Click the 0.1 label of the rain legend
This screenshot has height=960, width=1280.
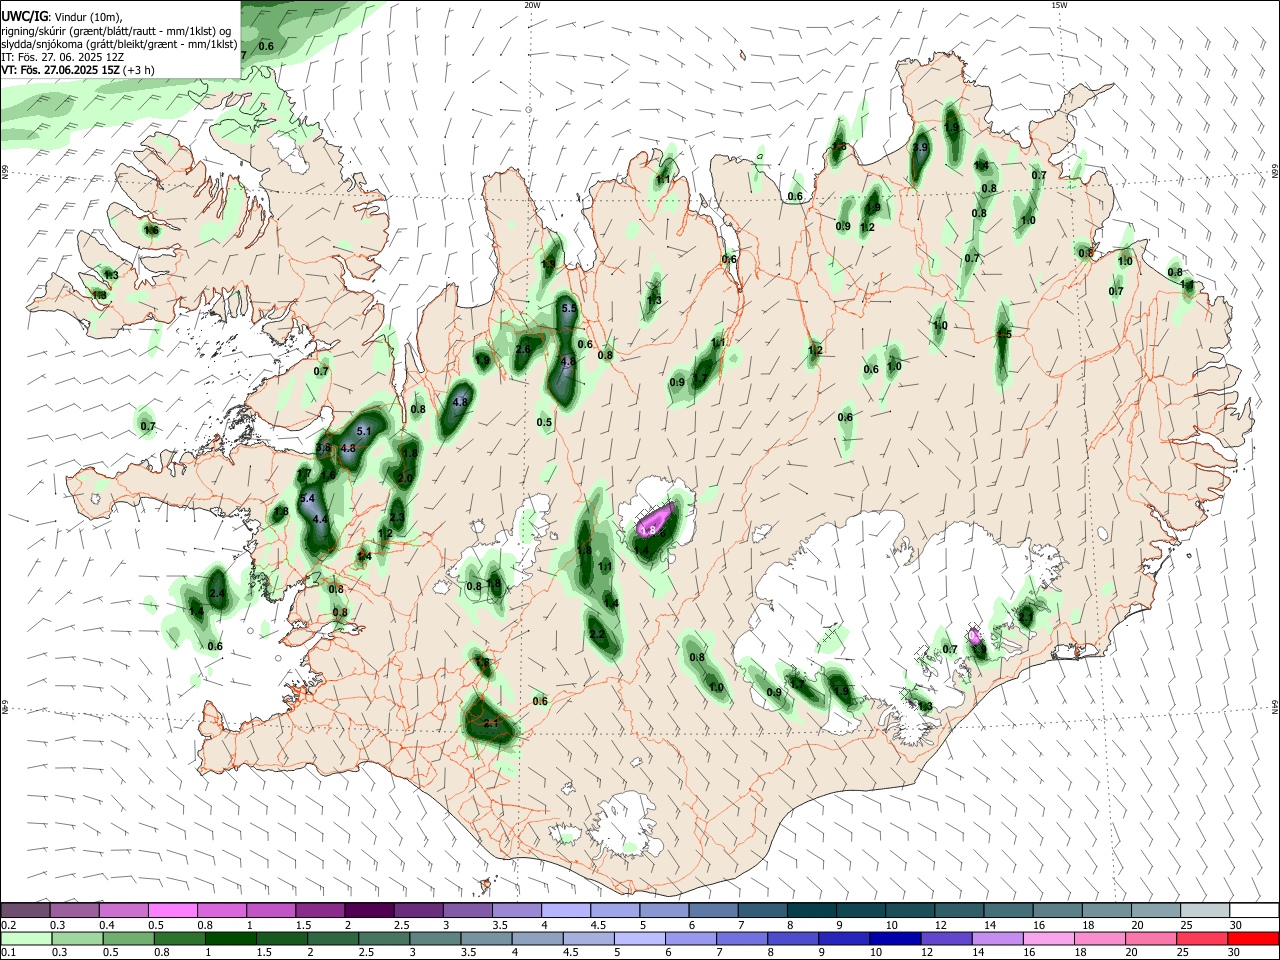tap(9, 953)
